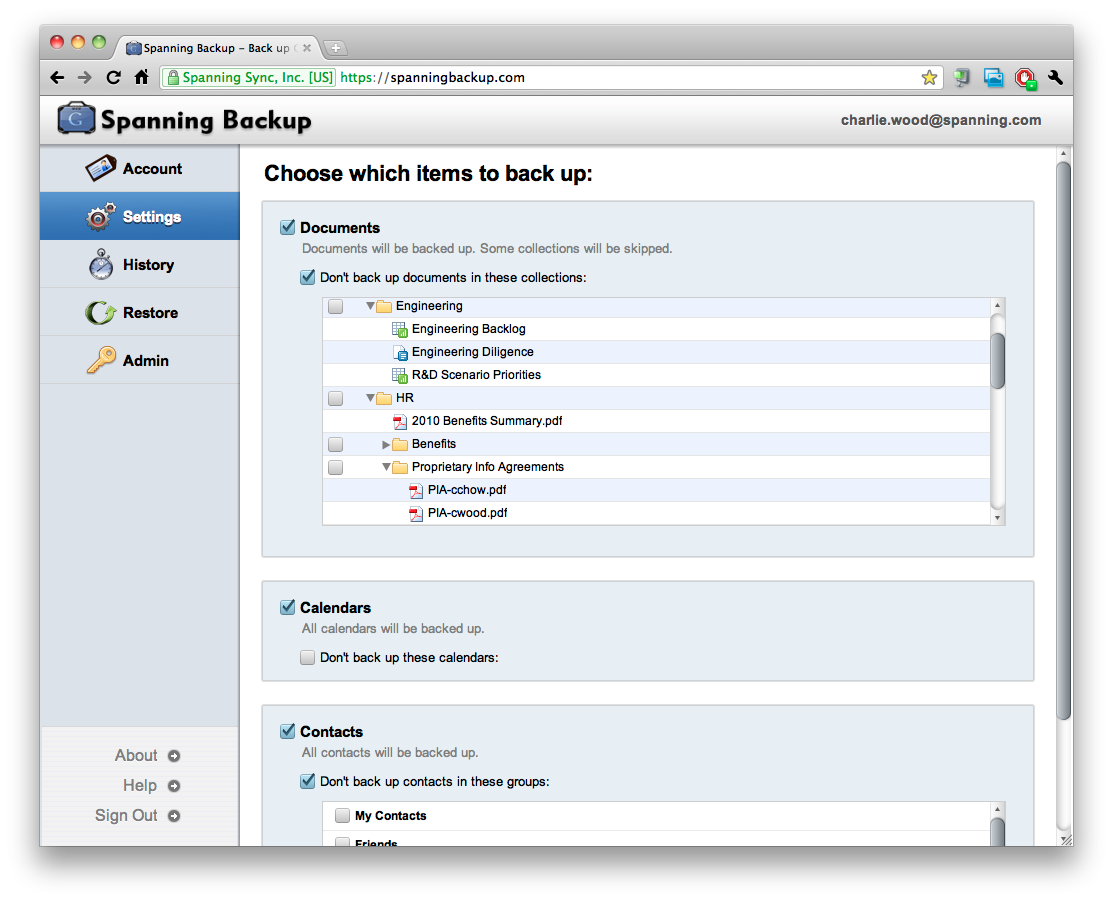1113x900 pixels.
Task: Click the browser reload icon
Action: tap(114, 77)
